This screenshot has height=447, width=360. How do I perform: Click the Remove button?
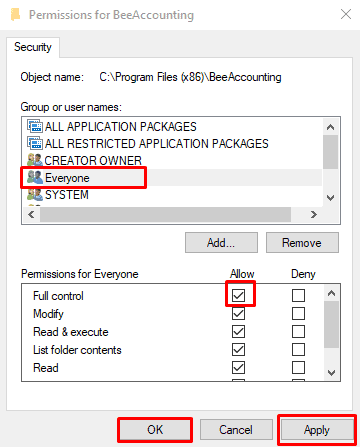(302, 243)
